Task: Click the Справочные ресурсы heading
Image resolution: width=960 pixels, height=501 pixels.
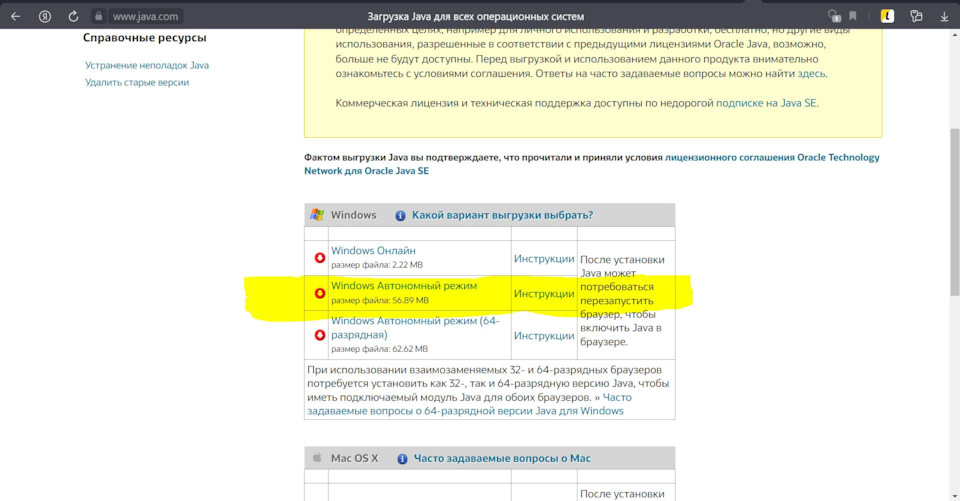Action: (144, 38)
